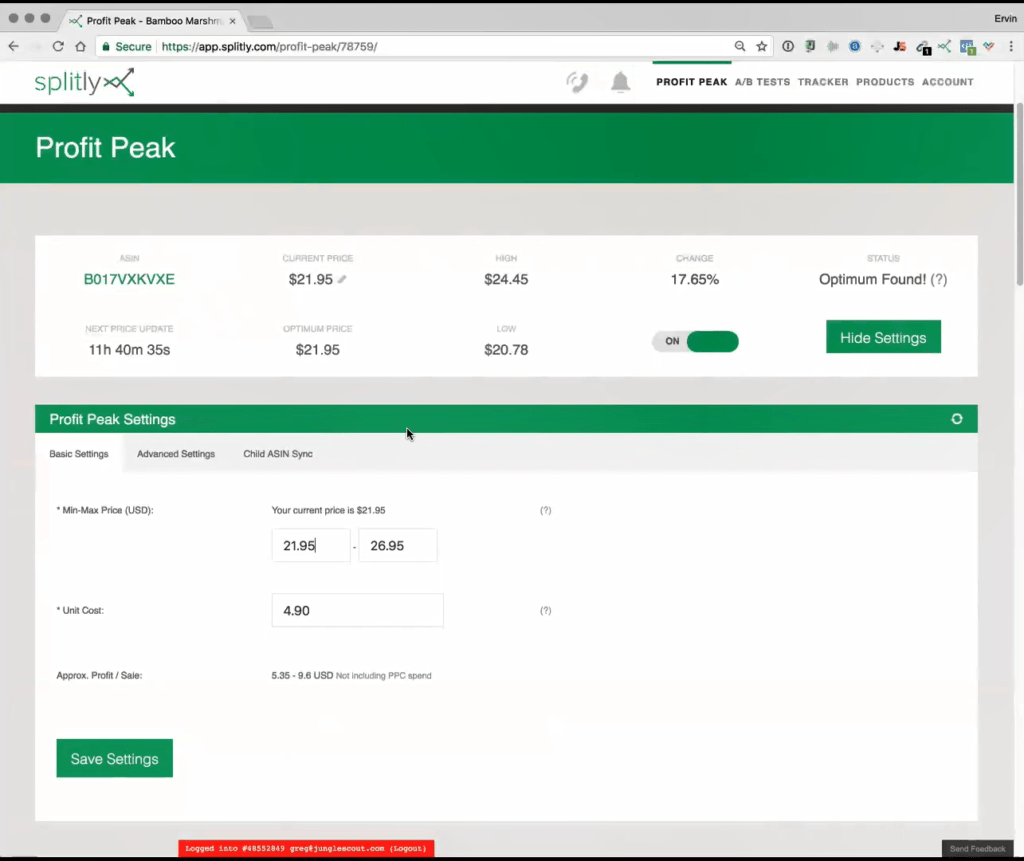The image size is (1024, 861).
Task: Go back with the browser back arrow
Action: [14, 46]
